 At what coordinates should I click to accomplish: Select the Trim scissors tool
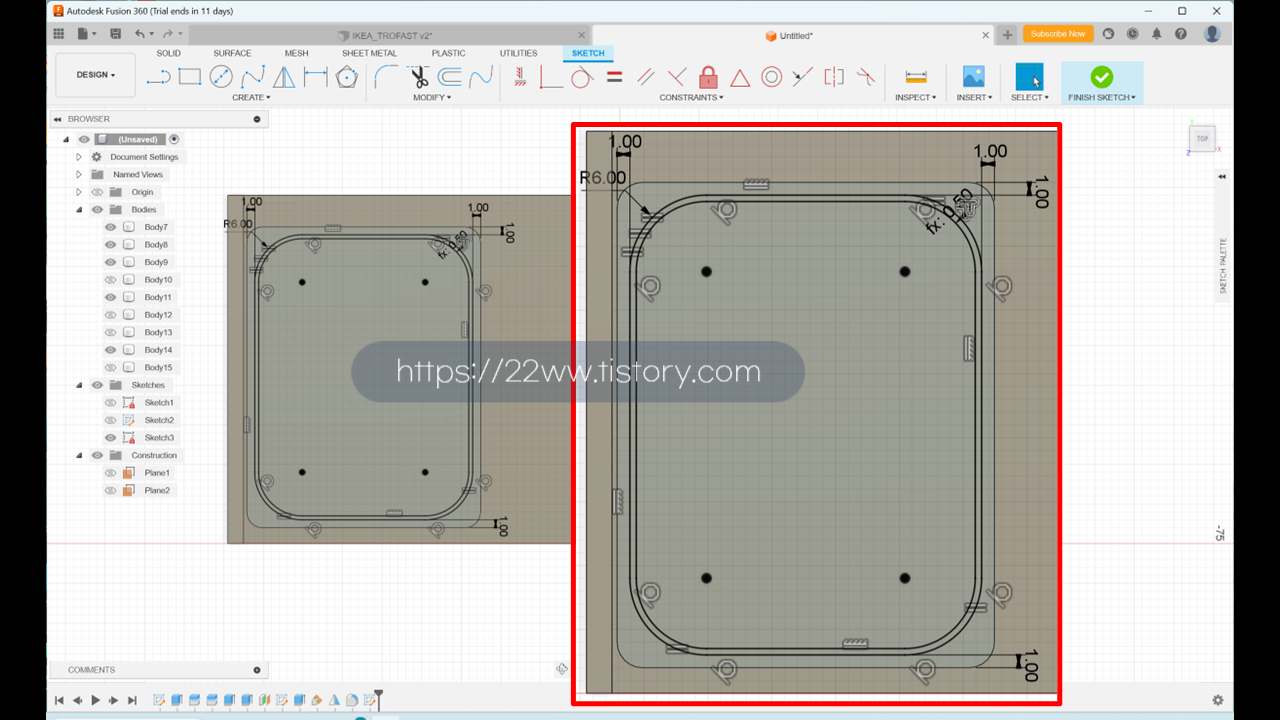coord(419,77)
